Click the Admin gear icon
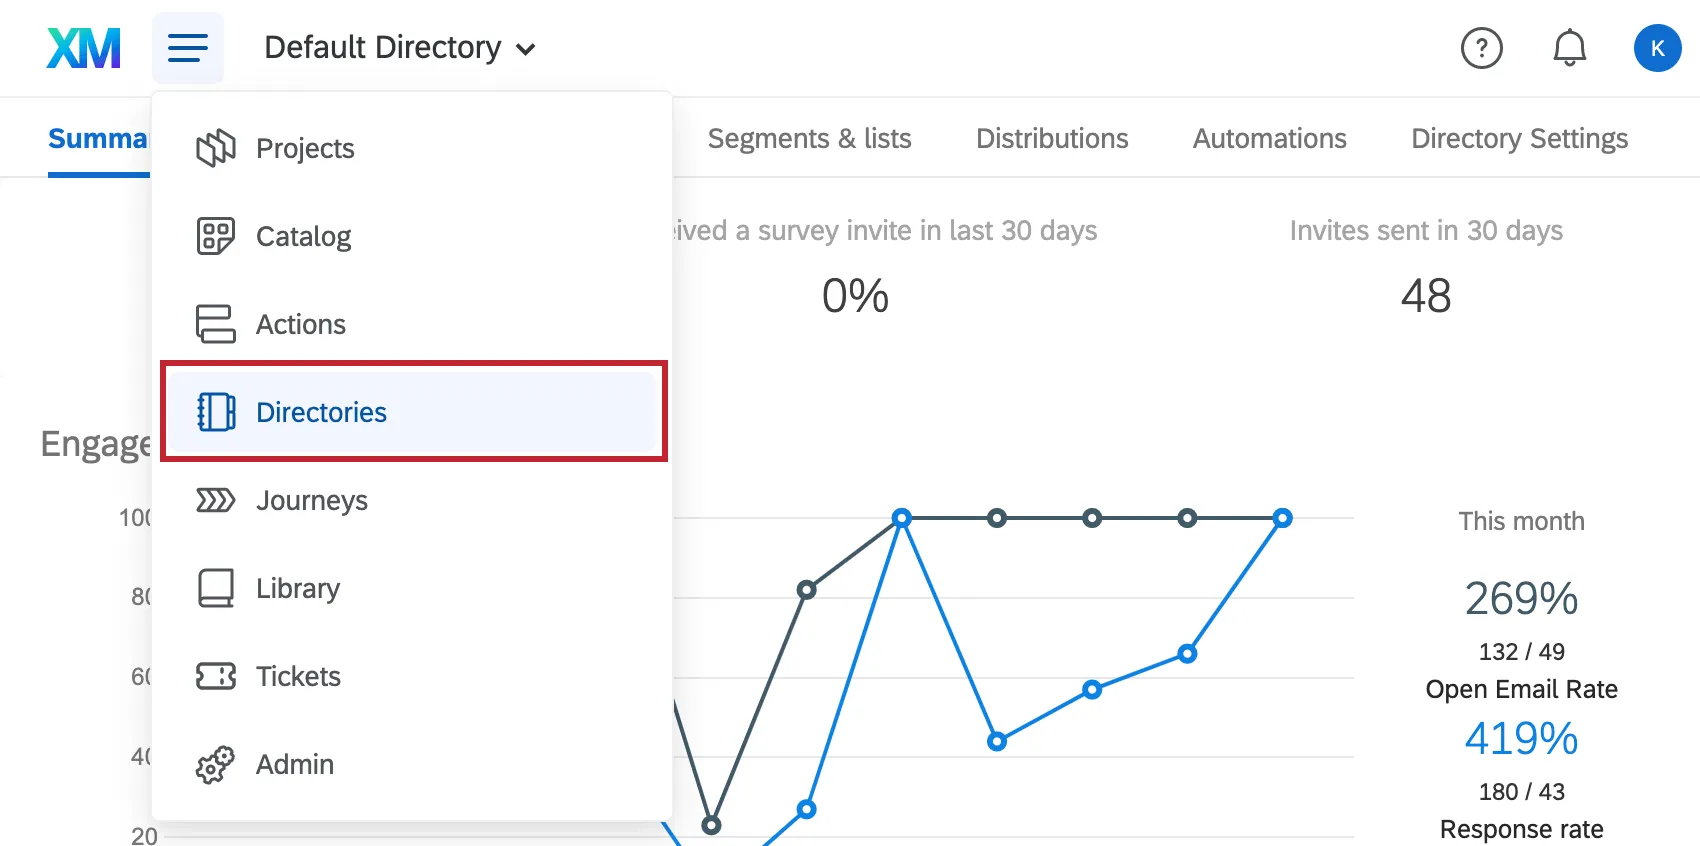Screen dimensions: 1700x846 point(215,764)
